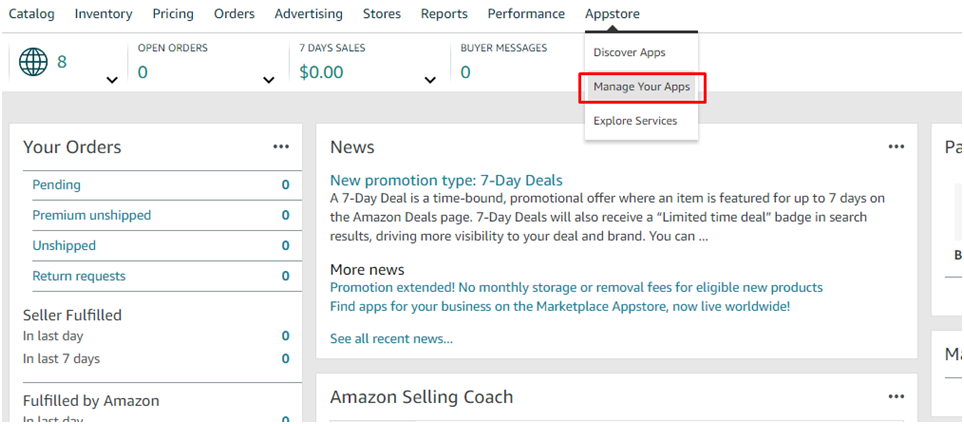Click See all recent news link
Viewport: 964px width, 424px height.
click(x=392, y=339)
